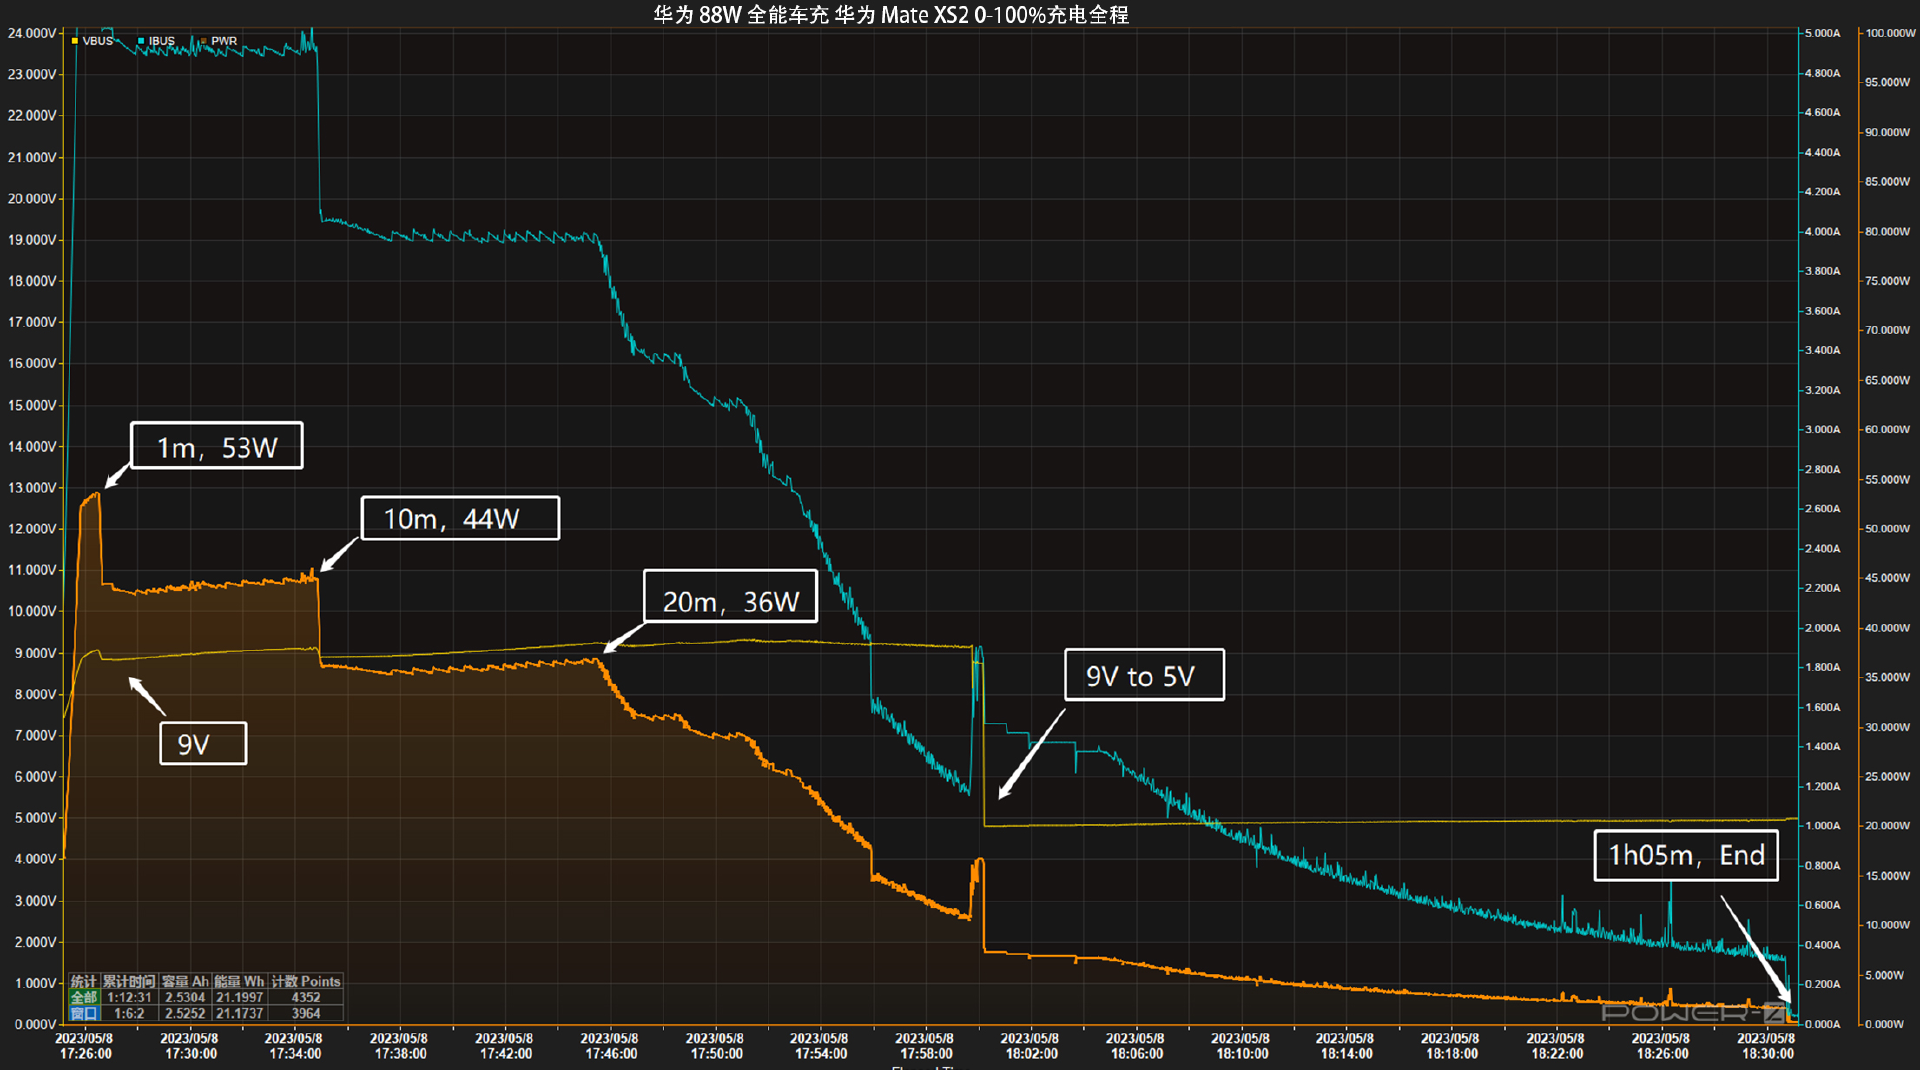Select the 全部 row header in statistics table
This screenshot has height=1070, width=1920.
(x=84, y=997)
